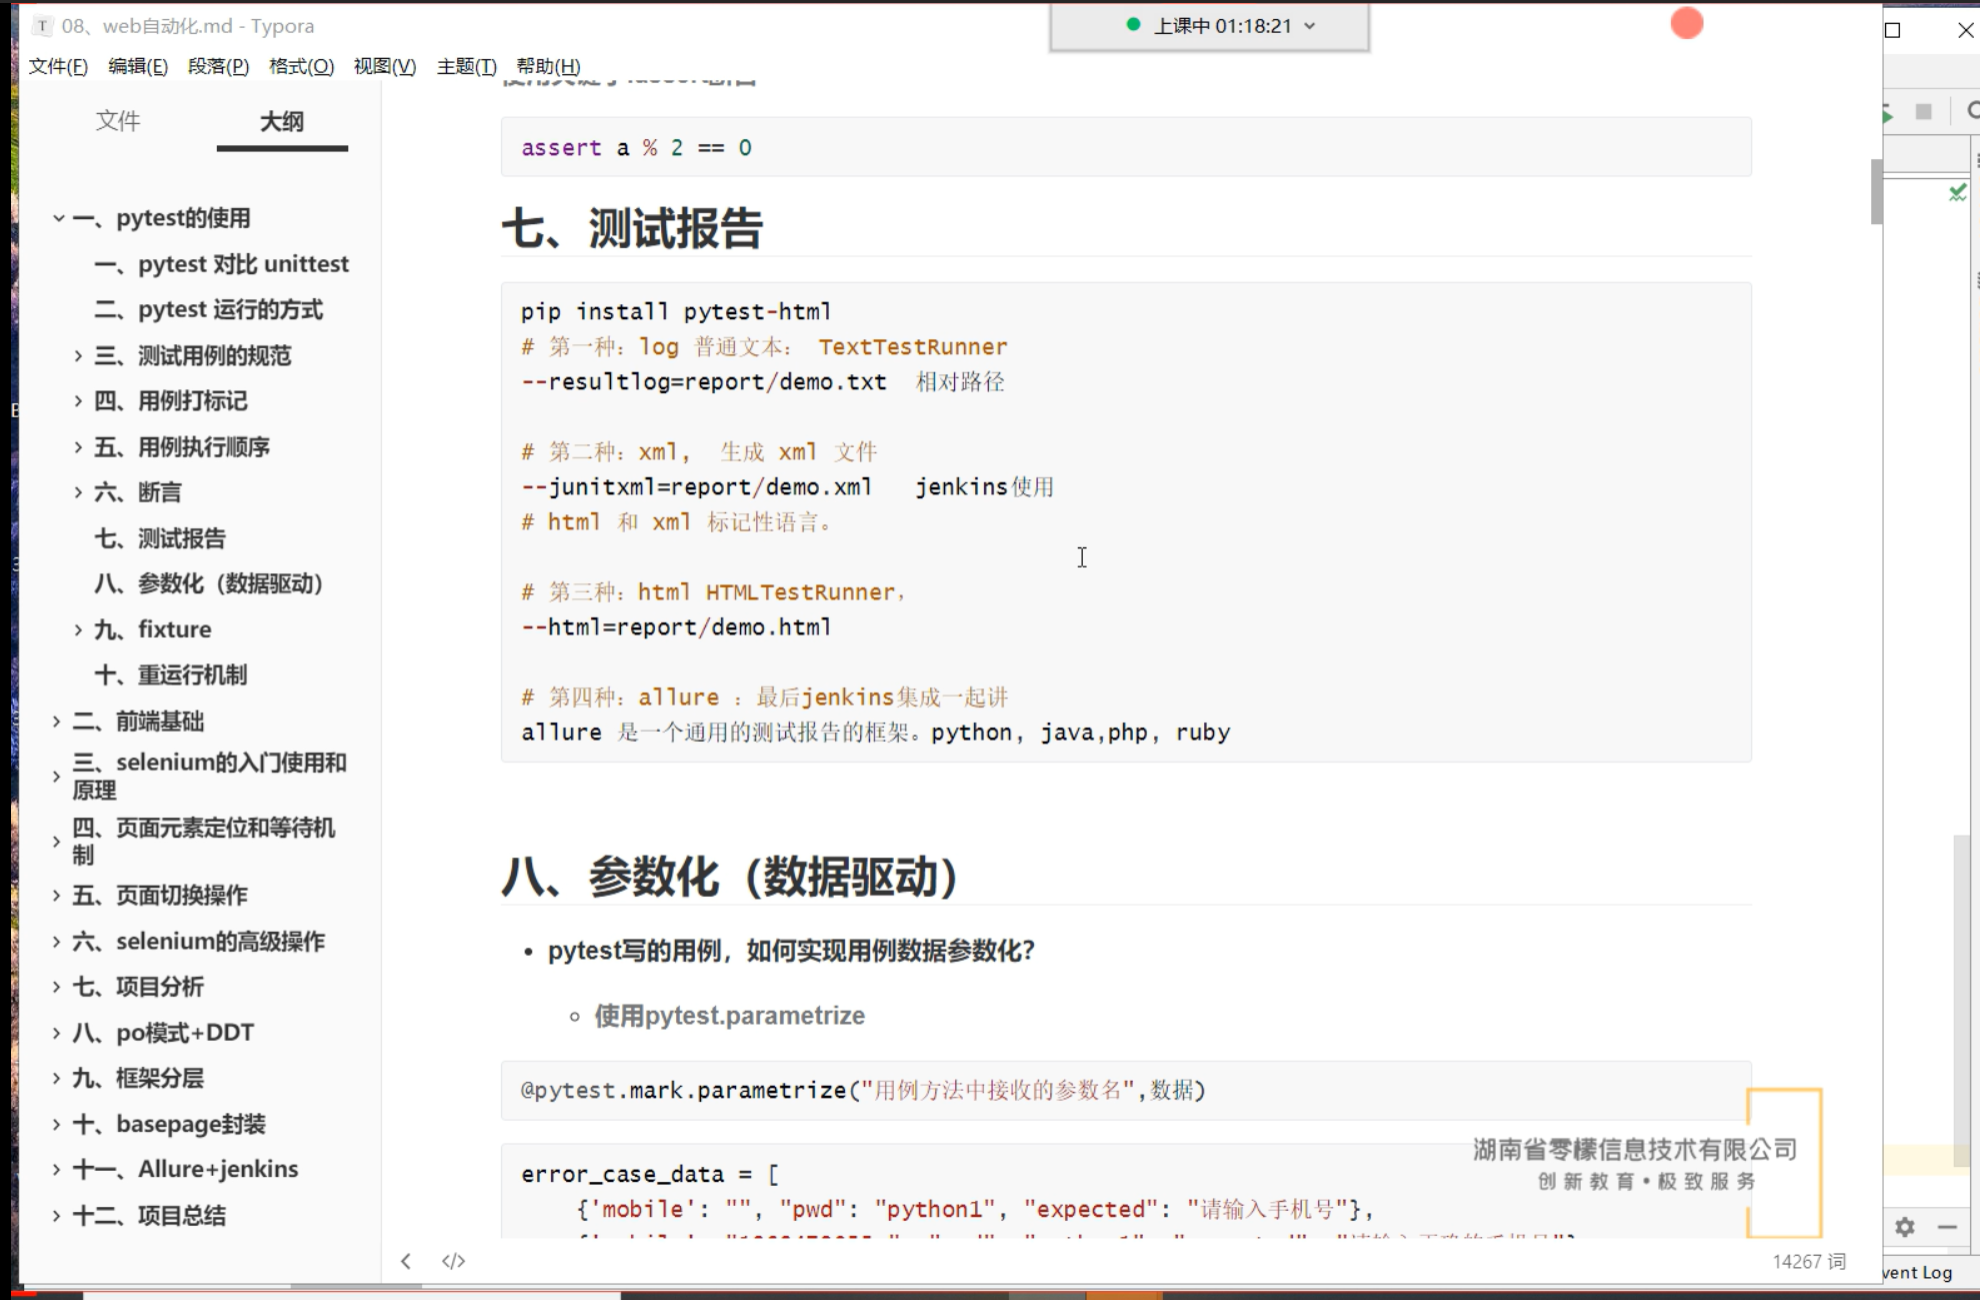This screenshot has width=1980, height=1300.
Task: Hide the sidebar with the left arrow
Action: pos(406,1261)
